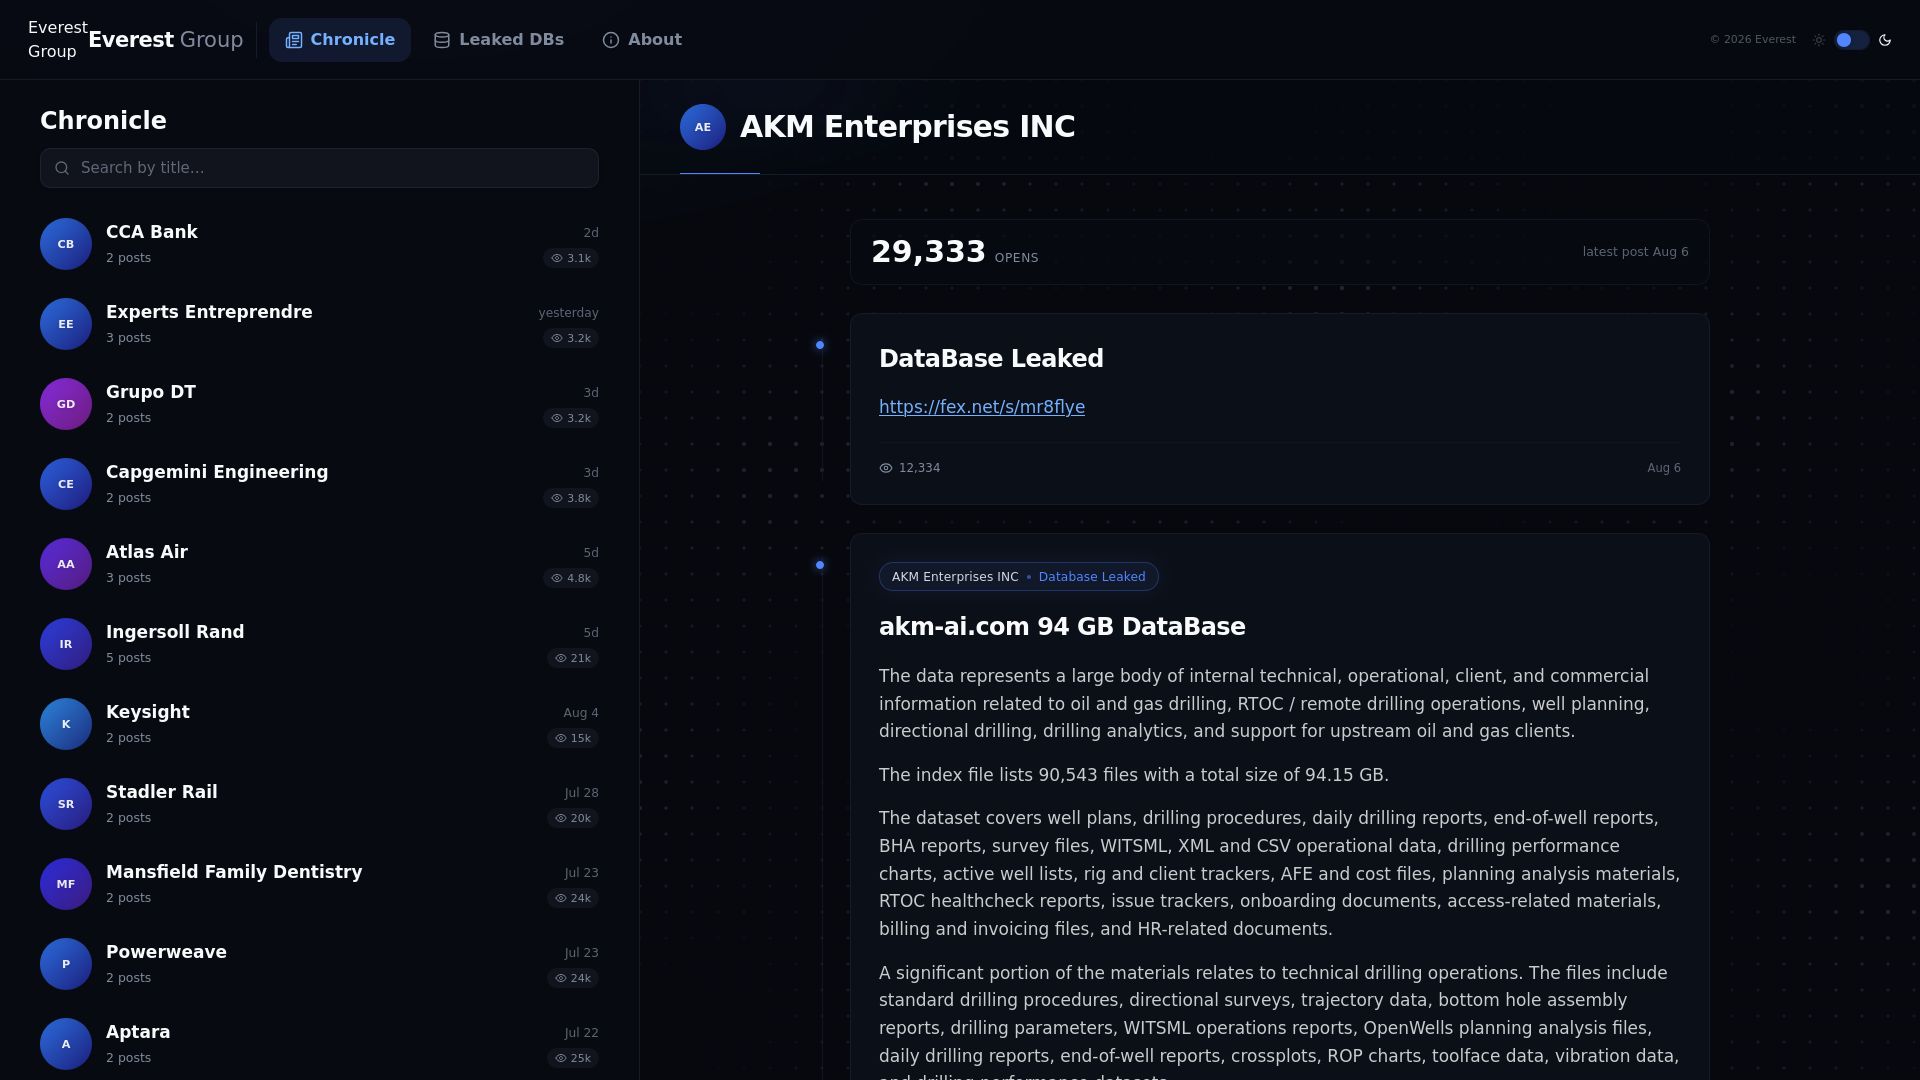Click the K avatar for Keysight

(66, 724)
